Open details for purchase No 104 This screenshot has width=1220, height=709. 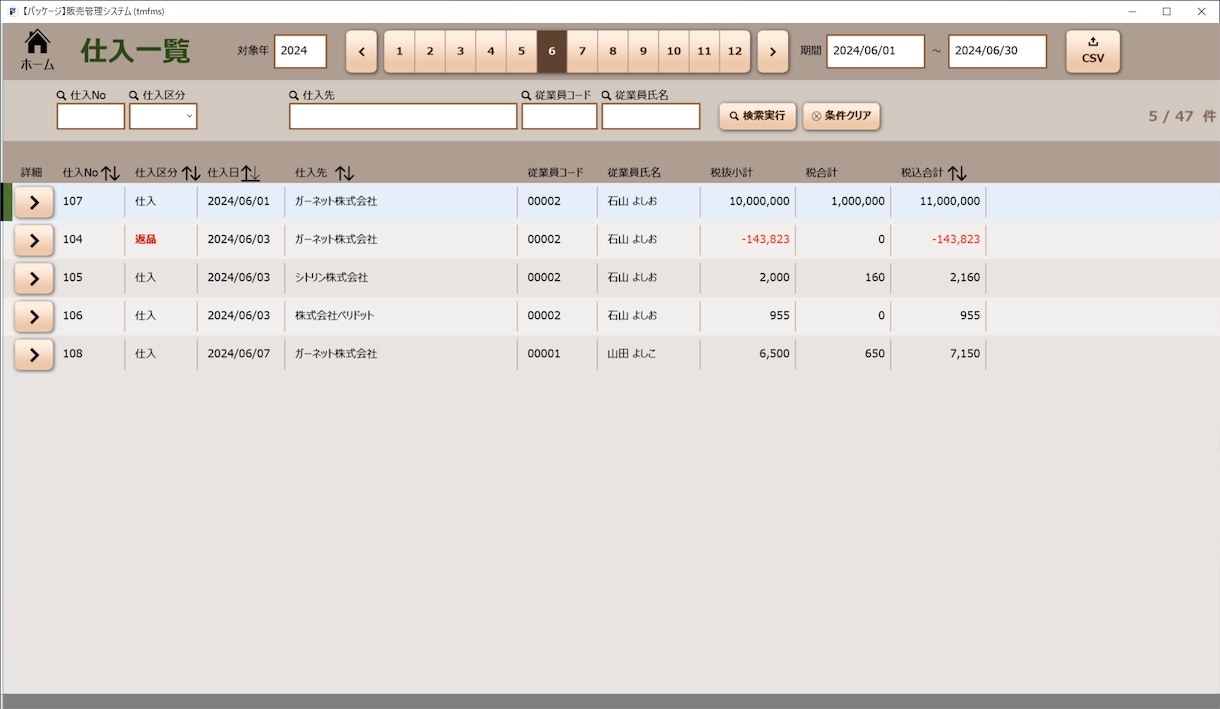point(34,240)
